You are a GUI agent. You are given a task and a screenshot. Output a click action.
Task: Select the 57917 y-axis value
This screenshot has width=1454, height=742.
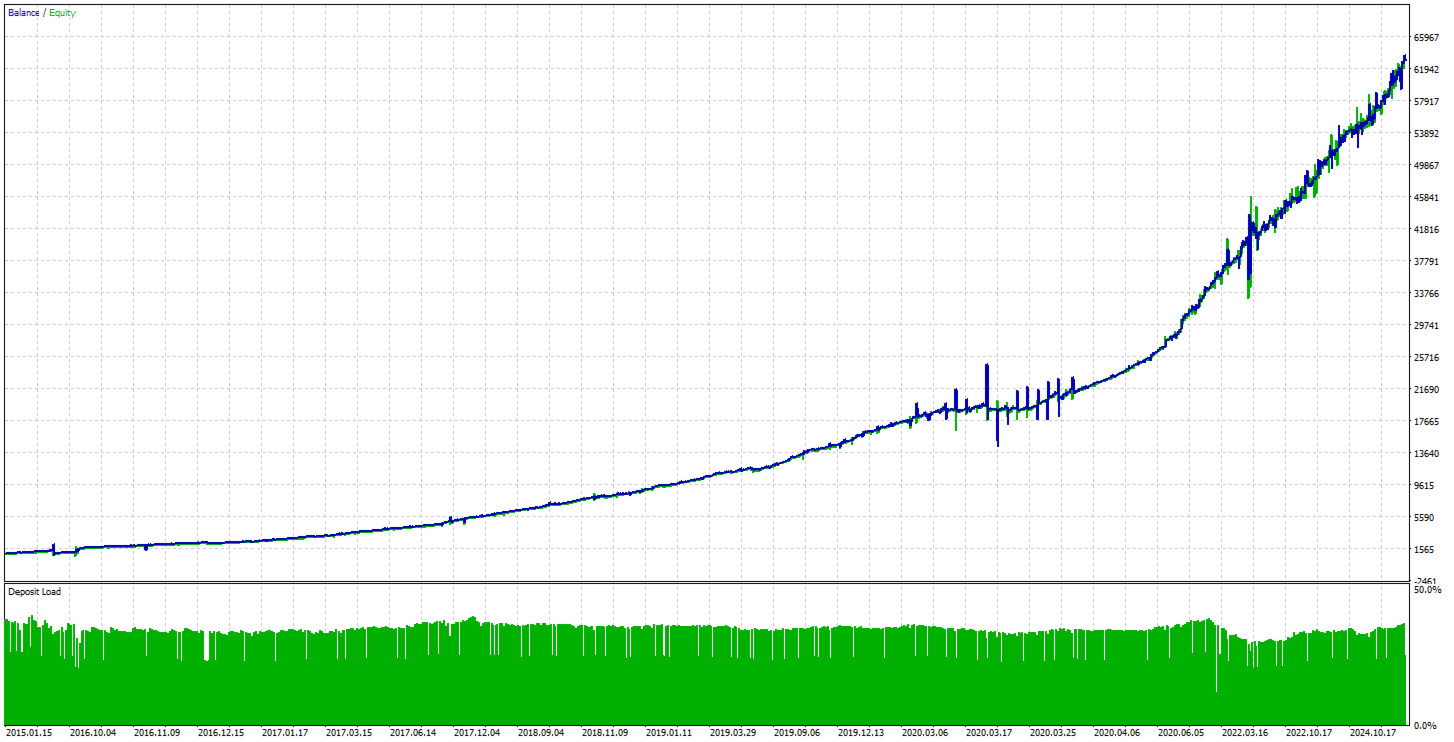pyautogui.click(x=1426, y=101)
